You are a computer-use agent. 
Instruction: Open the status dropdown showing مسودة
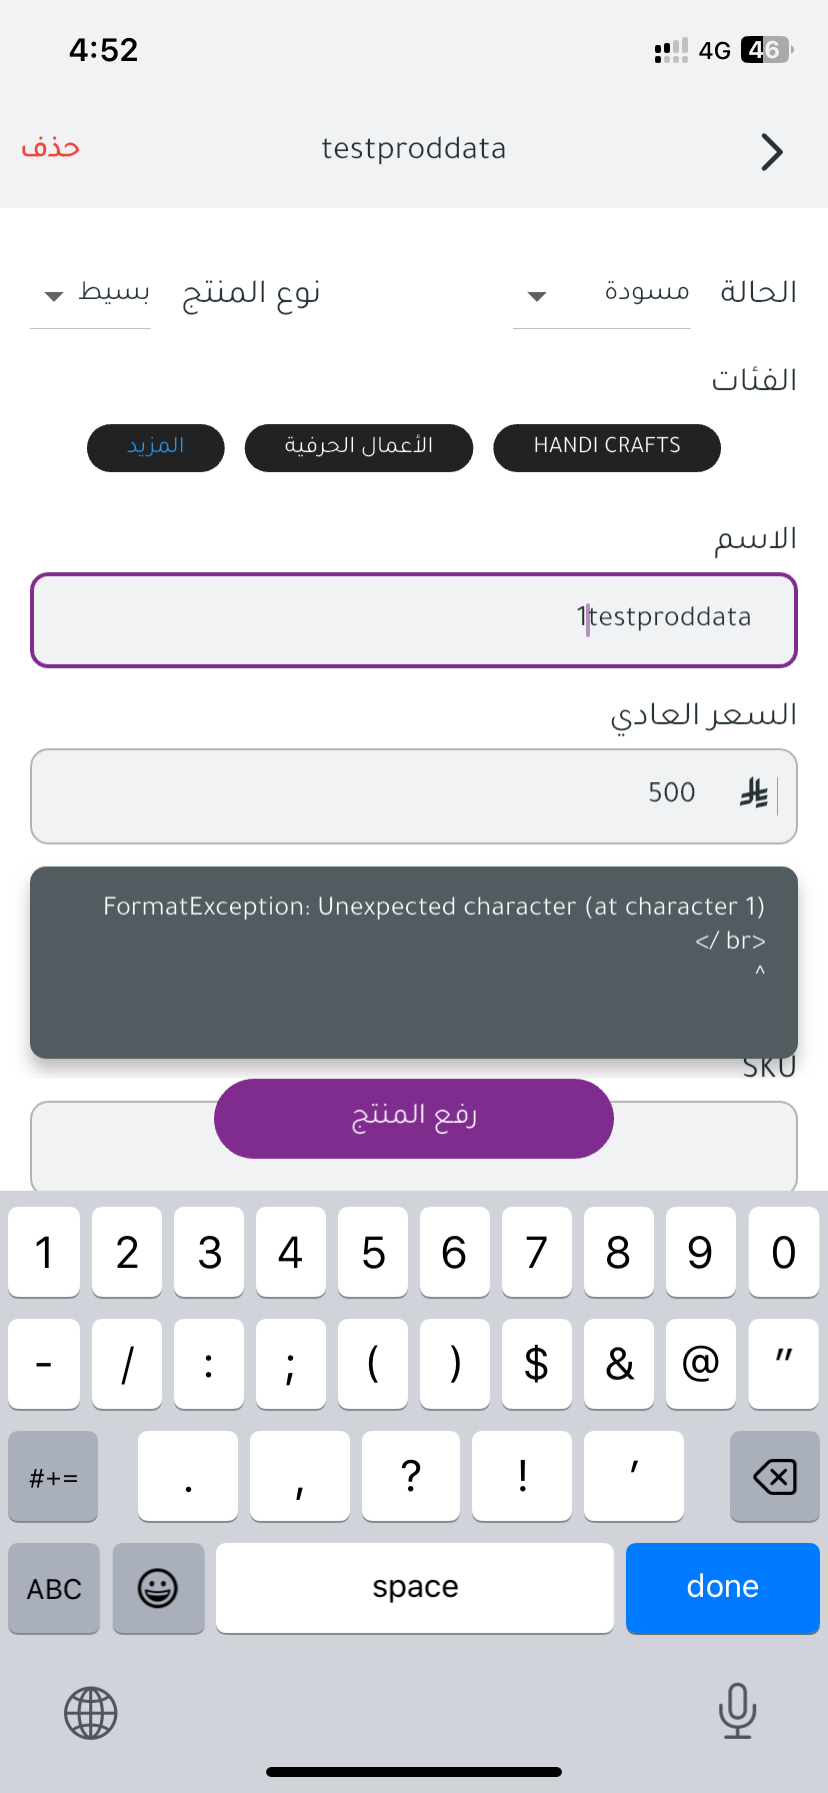coord(602,294)
